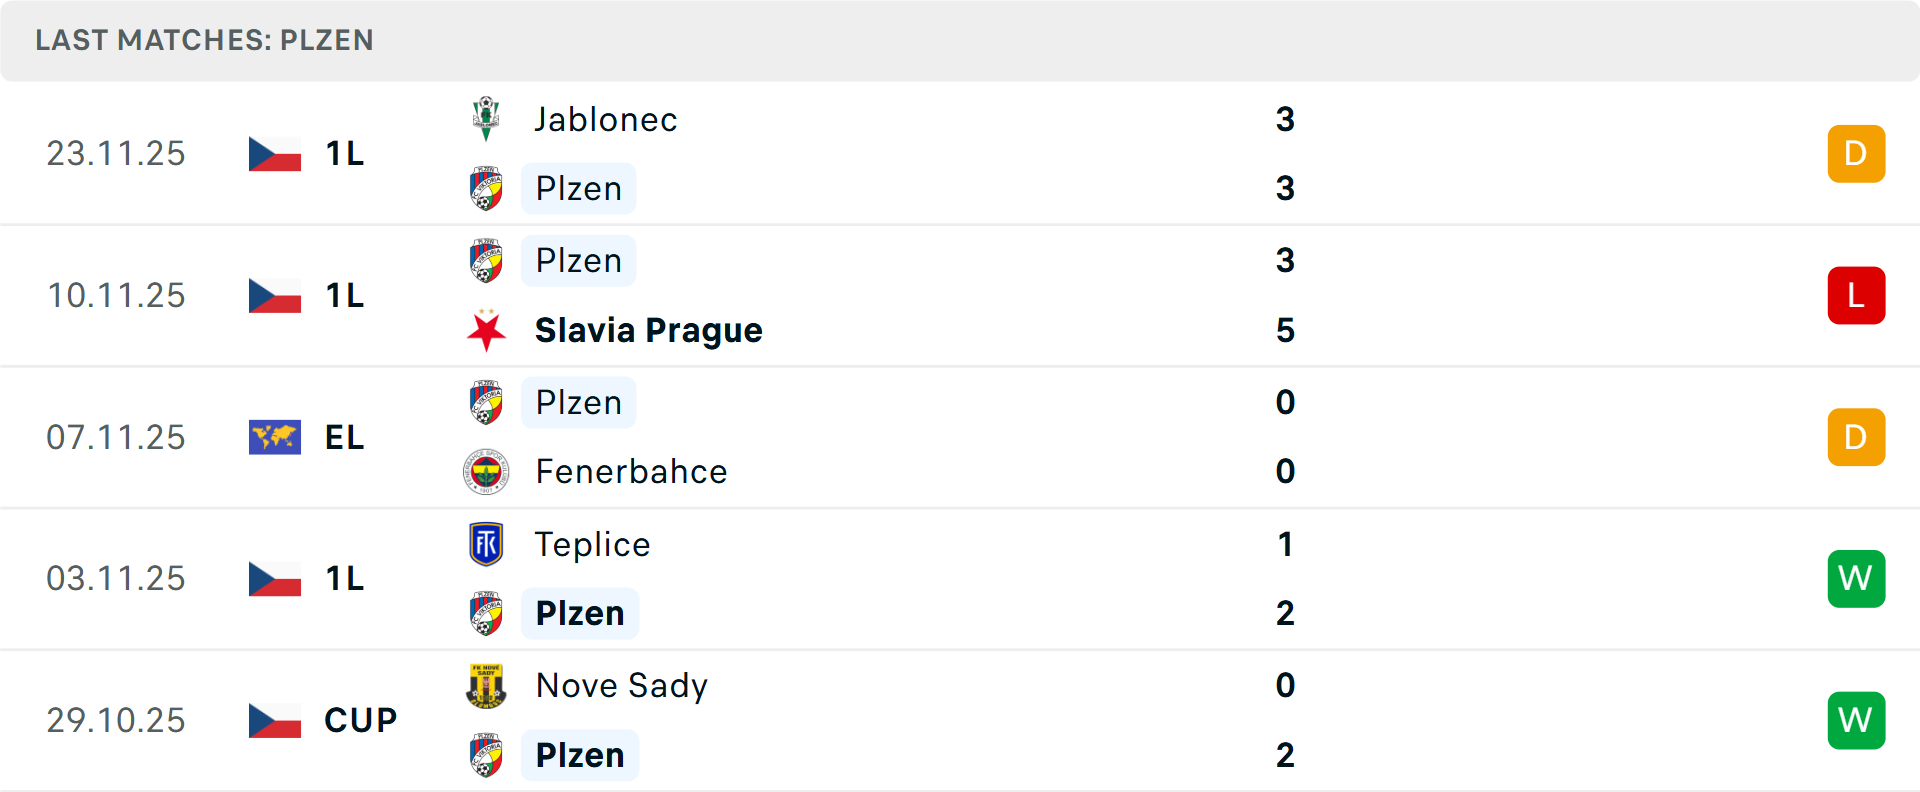
Task: Click the Czech flag next to CUP
Action: click(x=275, y=720)
